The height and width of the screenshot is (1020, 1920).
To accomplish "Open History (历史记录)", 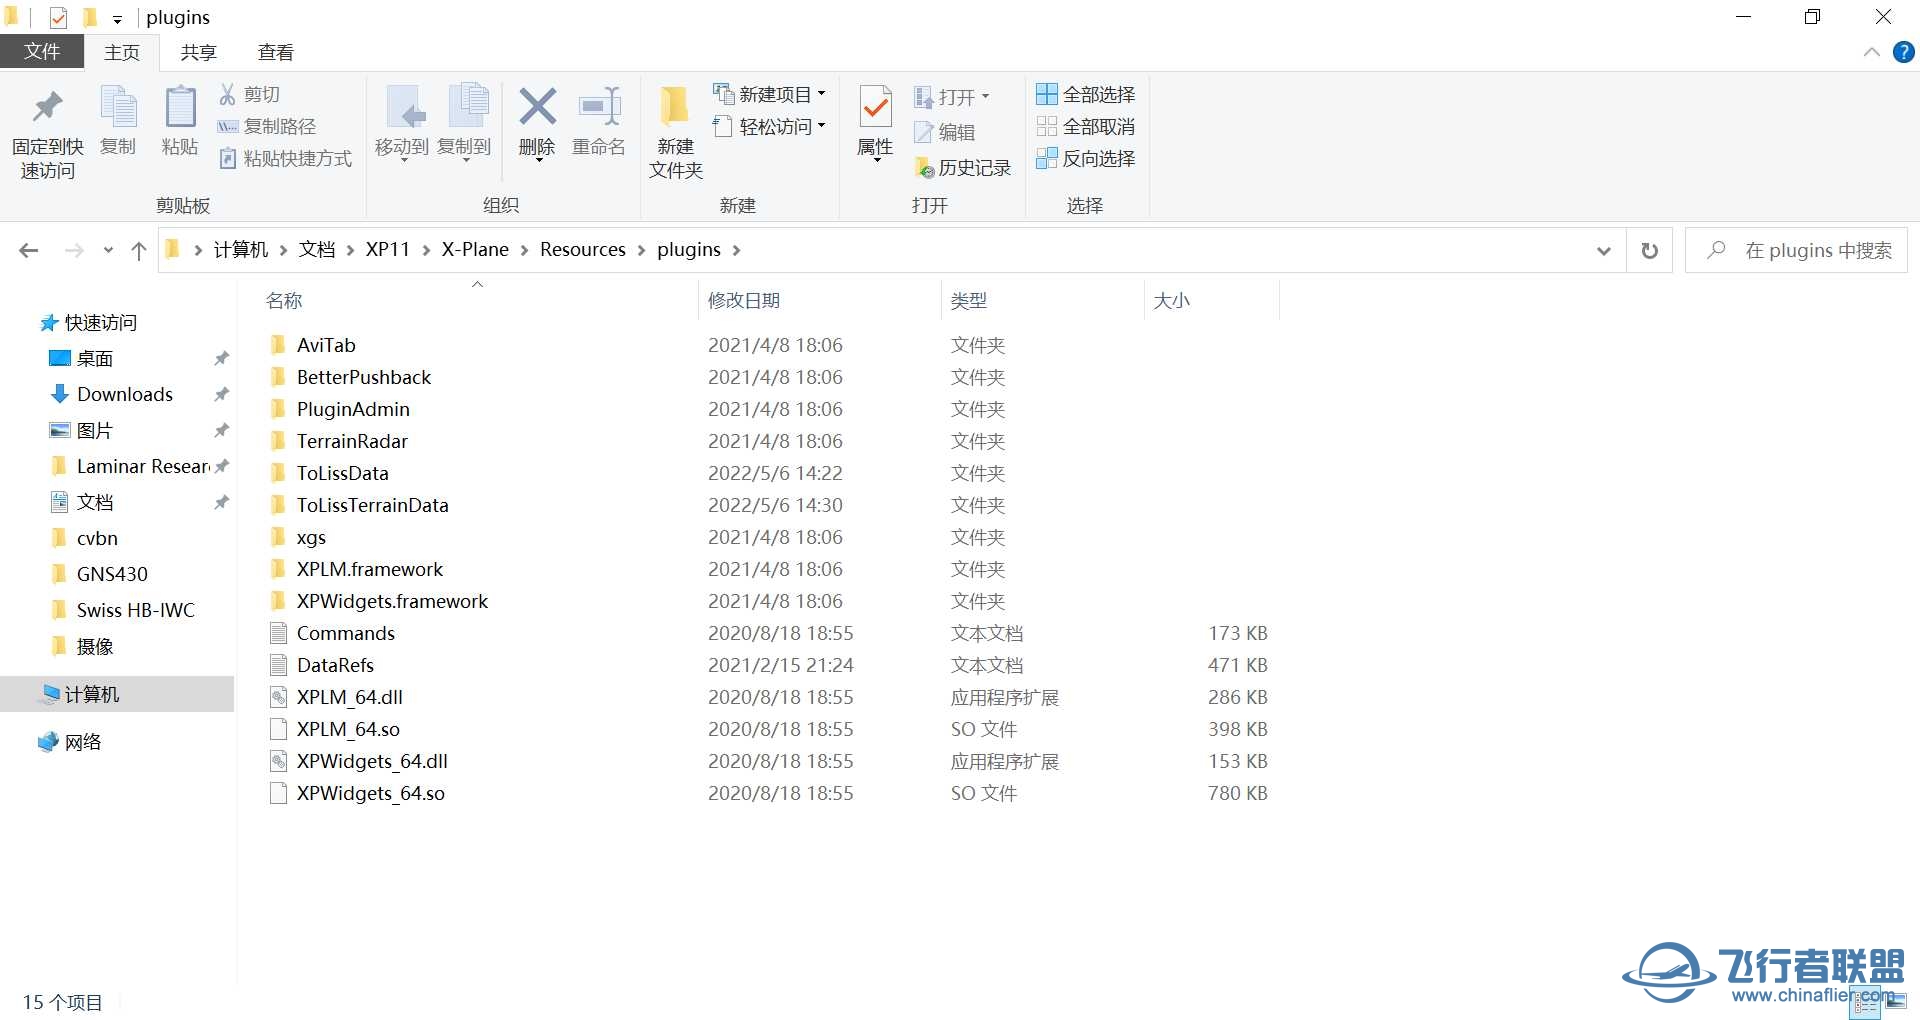I will click(963, 167).
